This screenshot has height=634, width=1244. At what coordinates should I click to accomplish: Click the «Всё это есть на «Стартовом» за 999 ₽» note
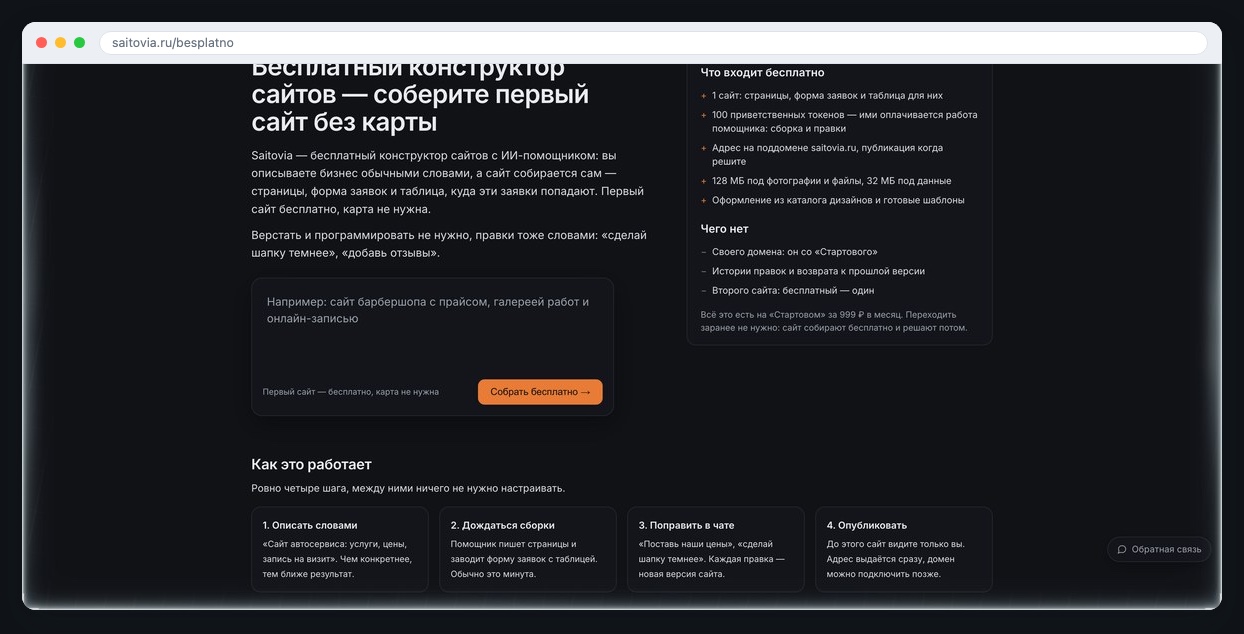click(x=834, y=321)
